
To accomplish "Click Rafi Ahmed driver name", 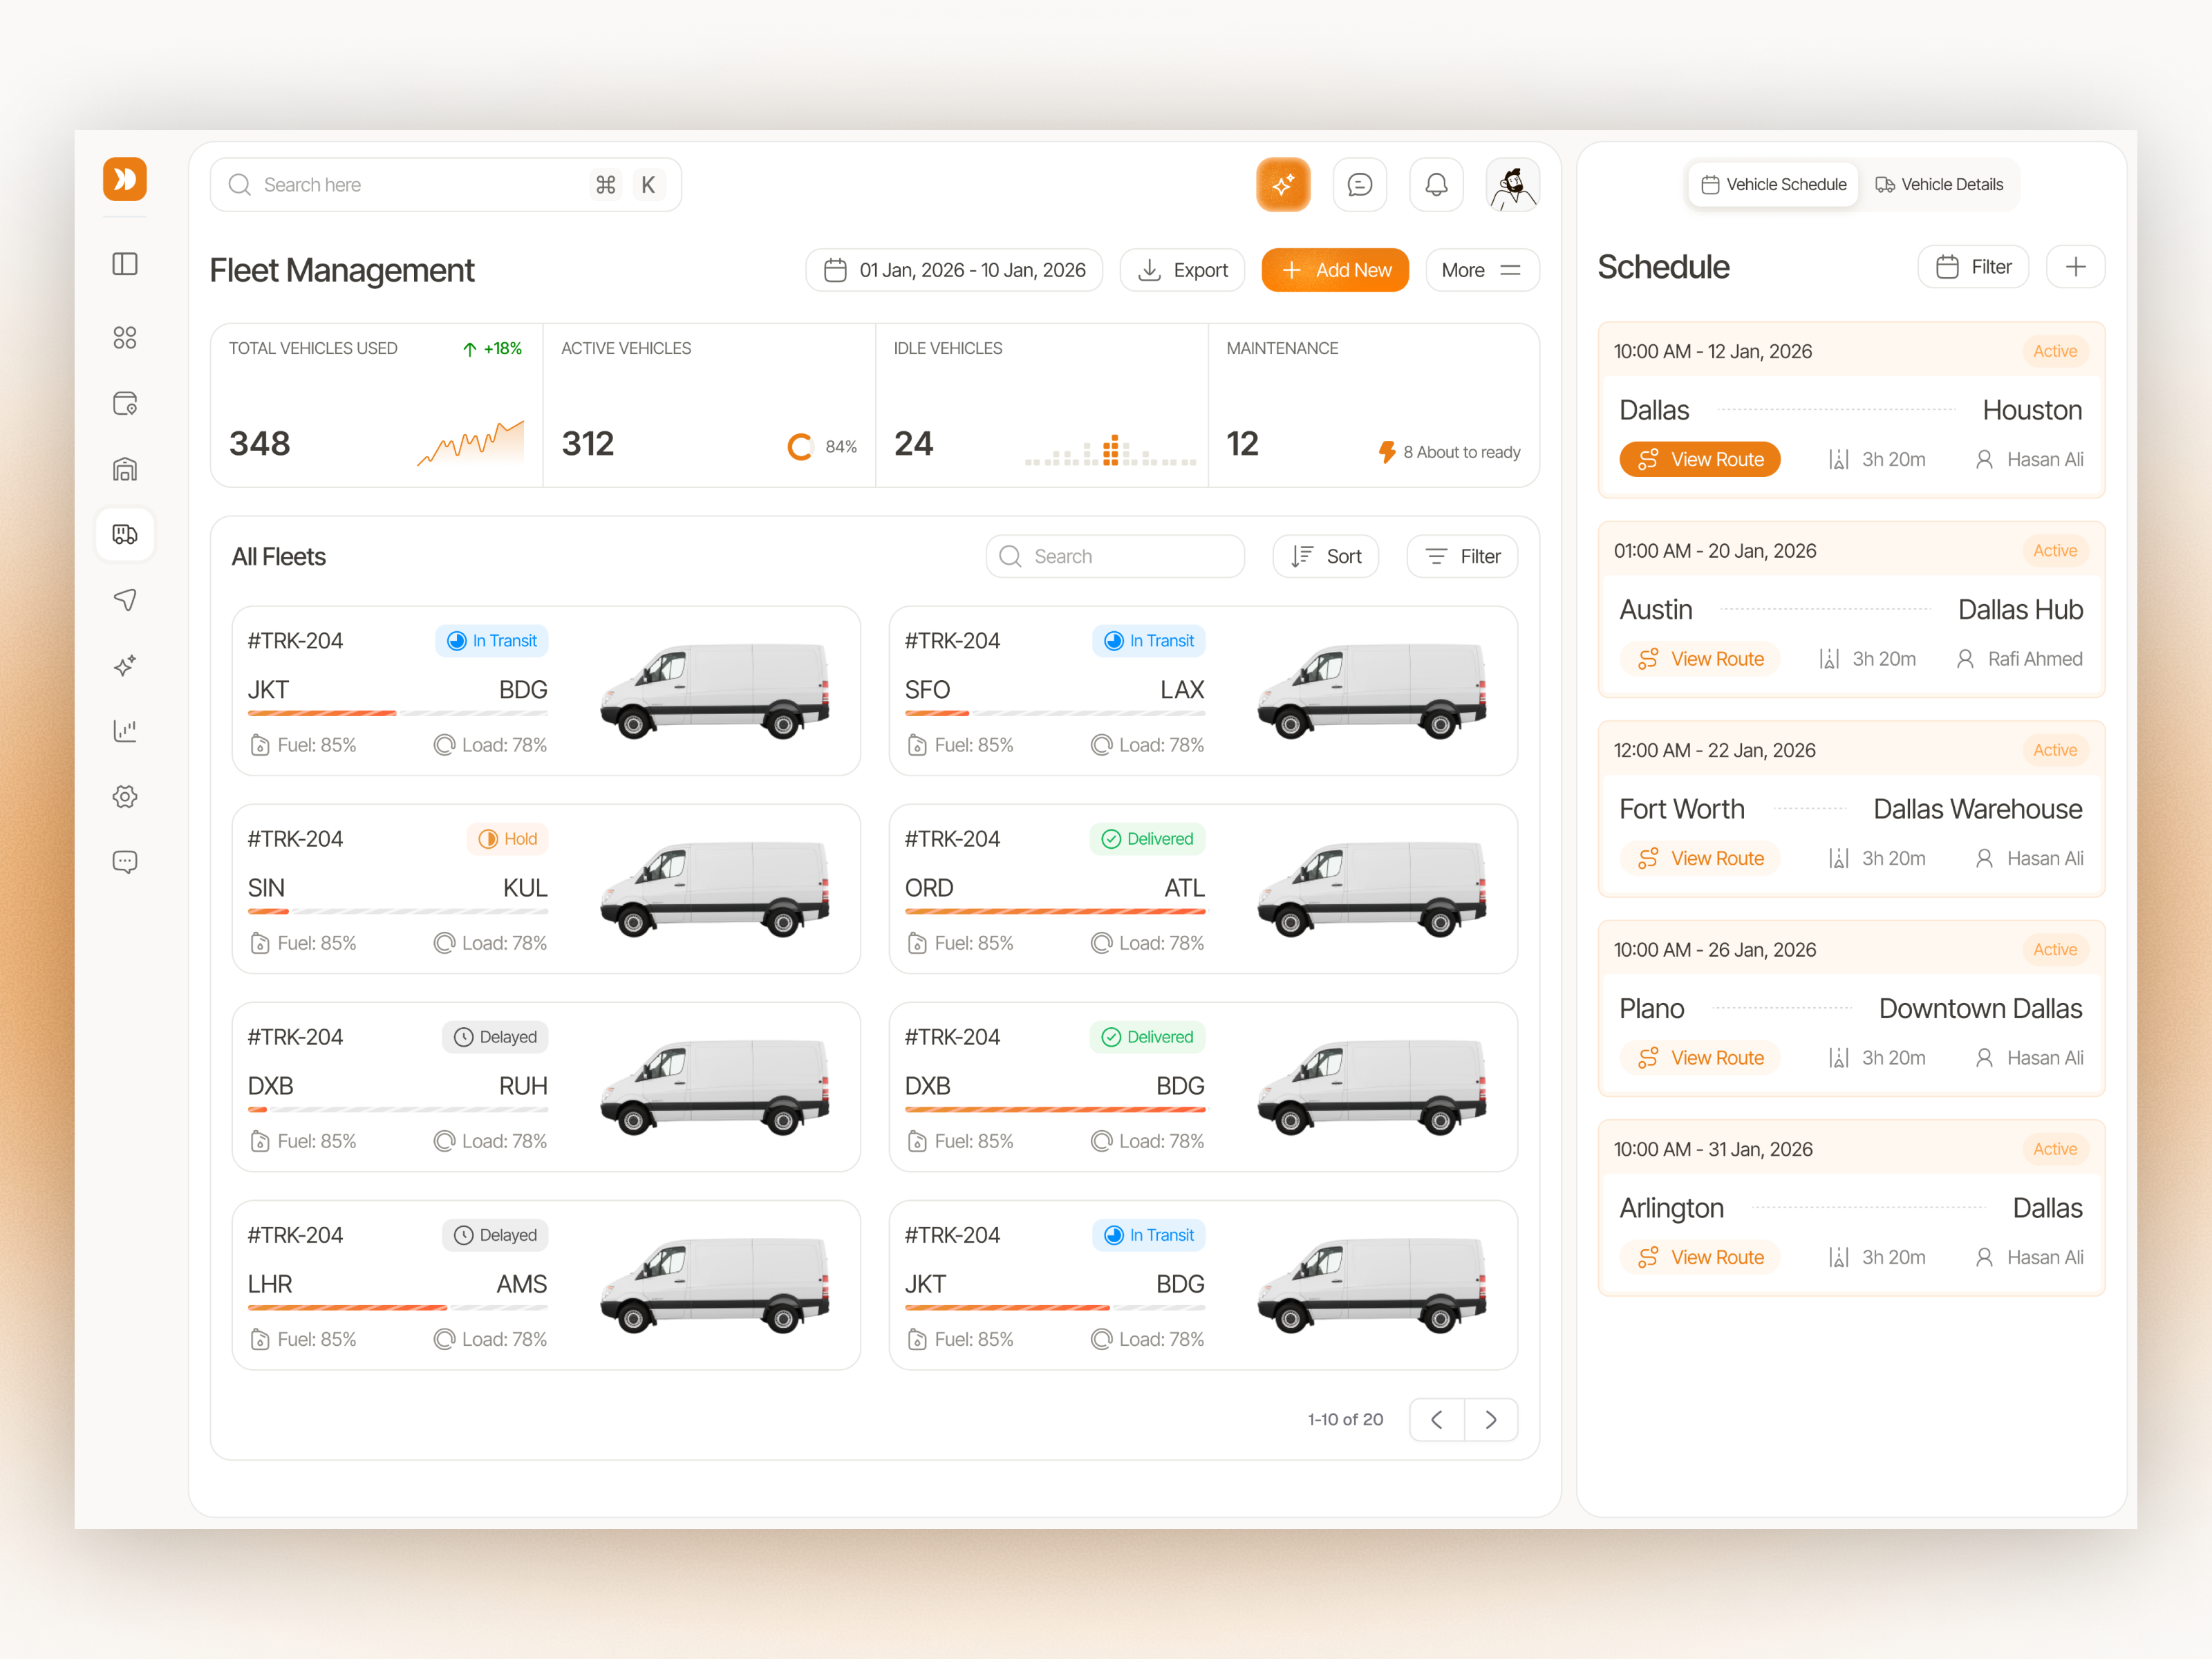I will tap(2036, 660).
